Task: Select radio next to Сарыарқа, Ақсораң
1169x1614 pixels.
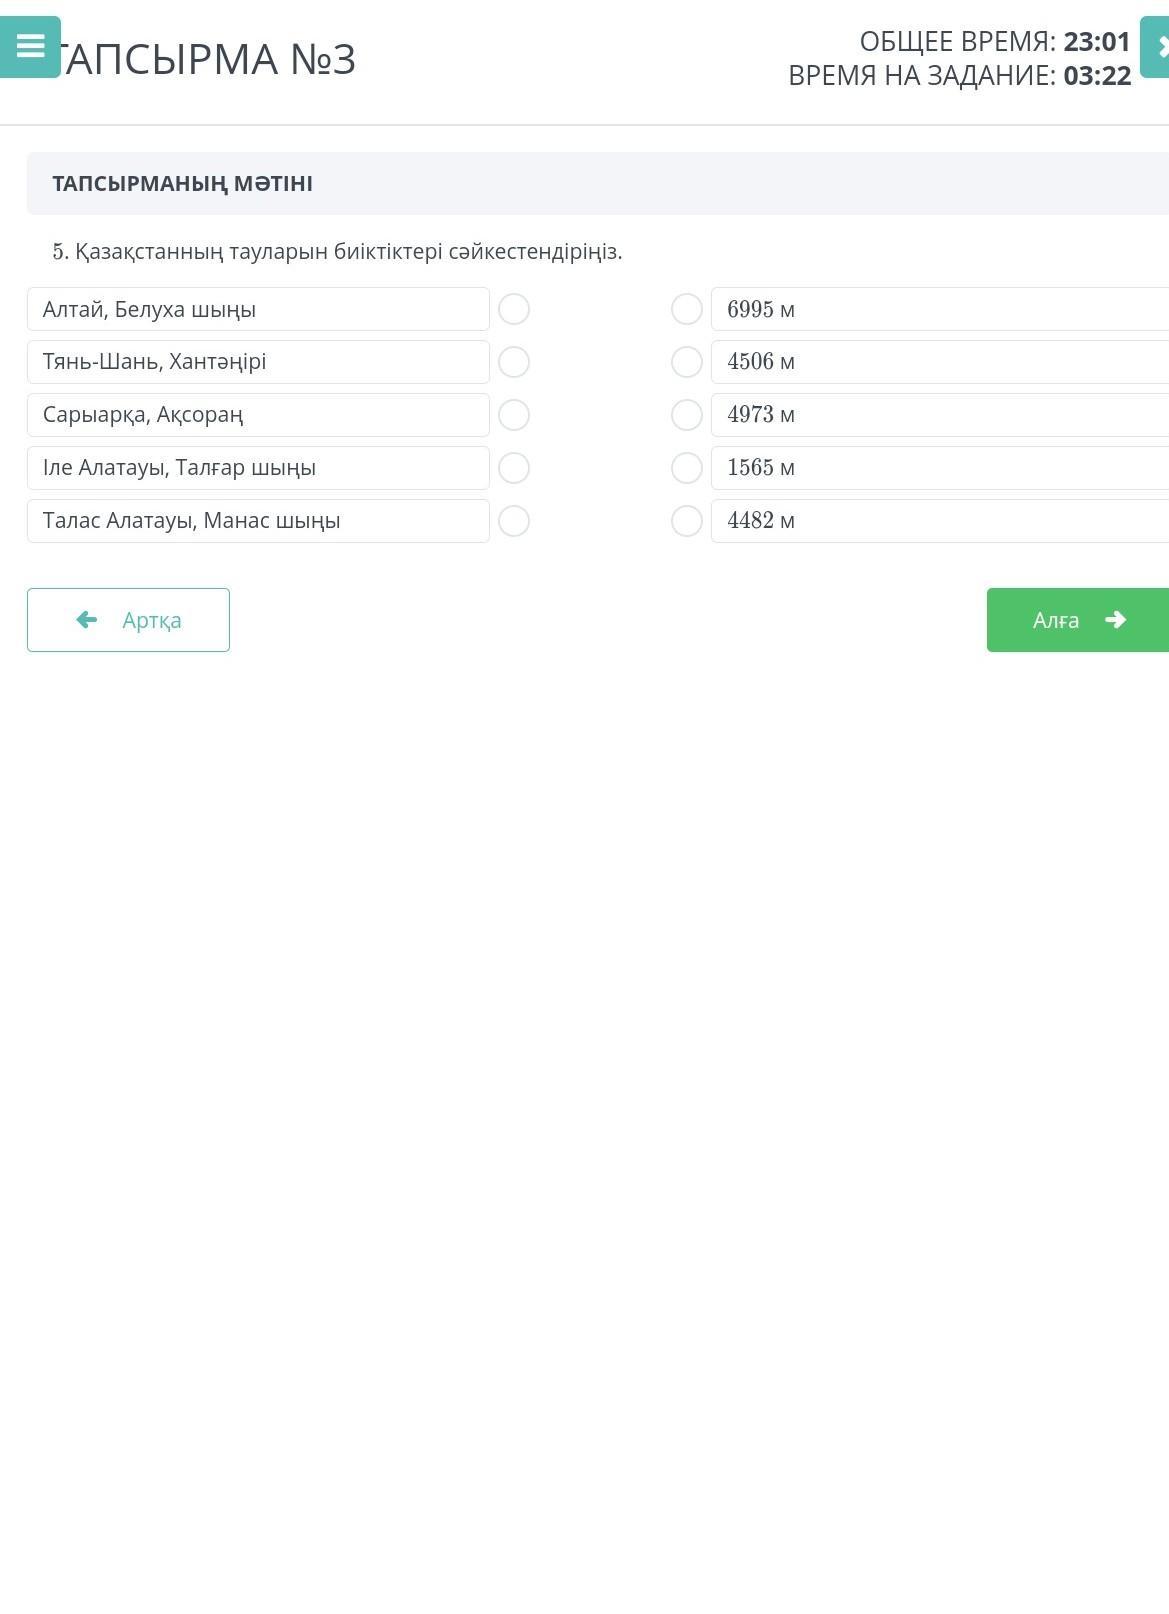Action: pos(514,415)
